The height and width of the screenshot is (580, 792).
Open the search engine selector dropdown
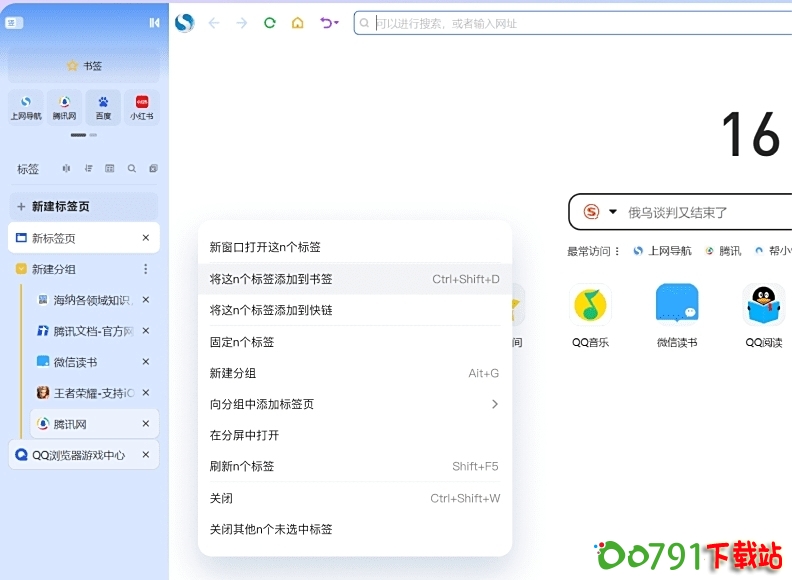[x=613, y=212]
